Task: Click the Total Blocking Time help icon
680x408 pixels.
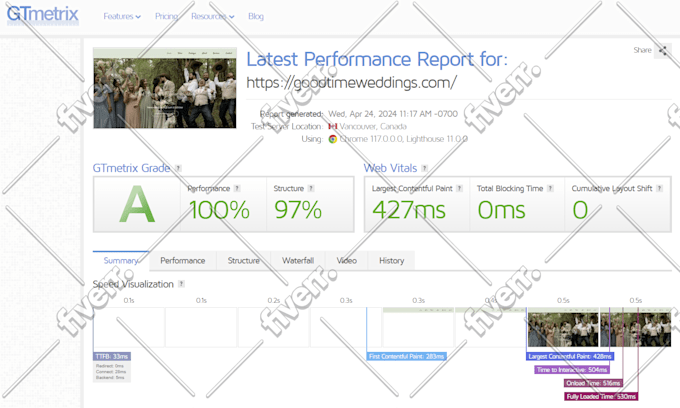Action: pyautogui.click(x=550, y=188)
